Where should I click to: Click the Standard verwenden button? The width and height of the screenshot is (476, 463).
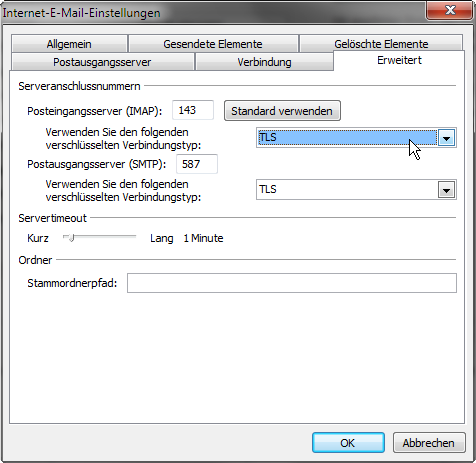coord(282,111)
